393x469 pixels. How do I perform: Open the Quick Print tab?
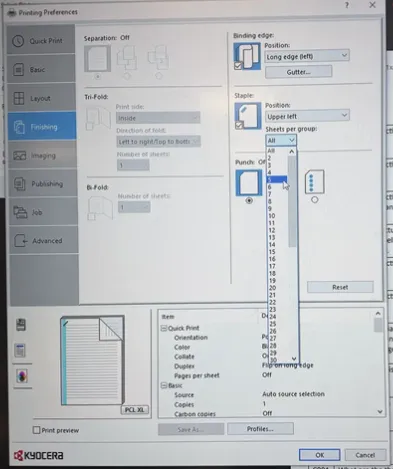pos(41,40)
